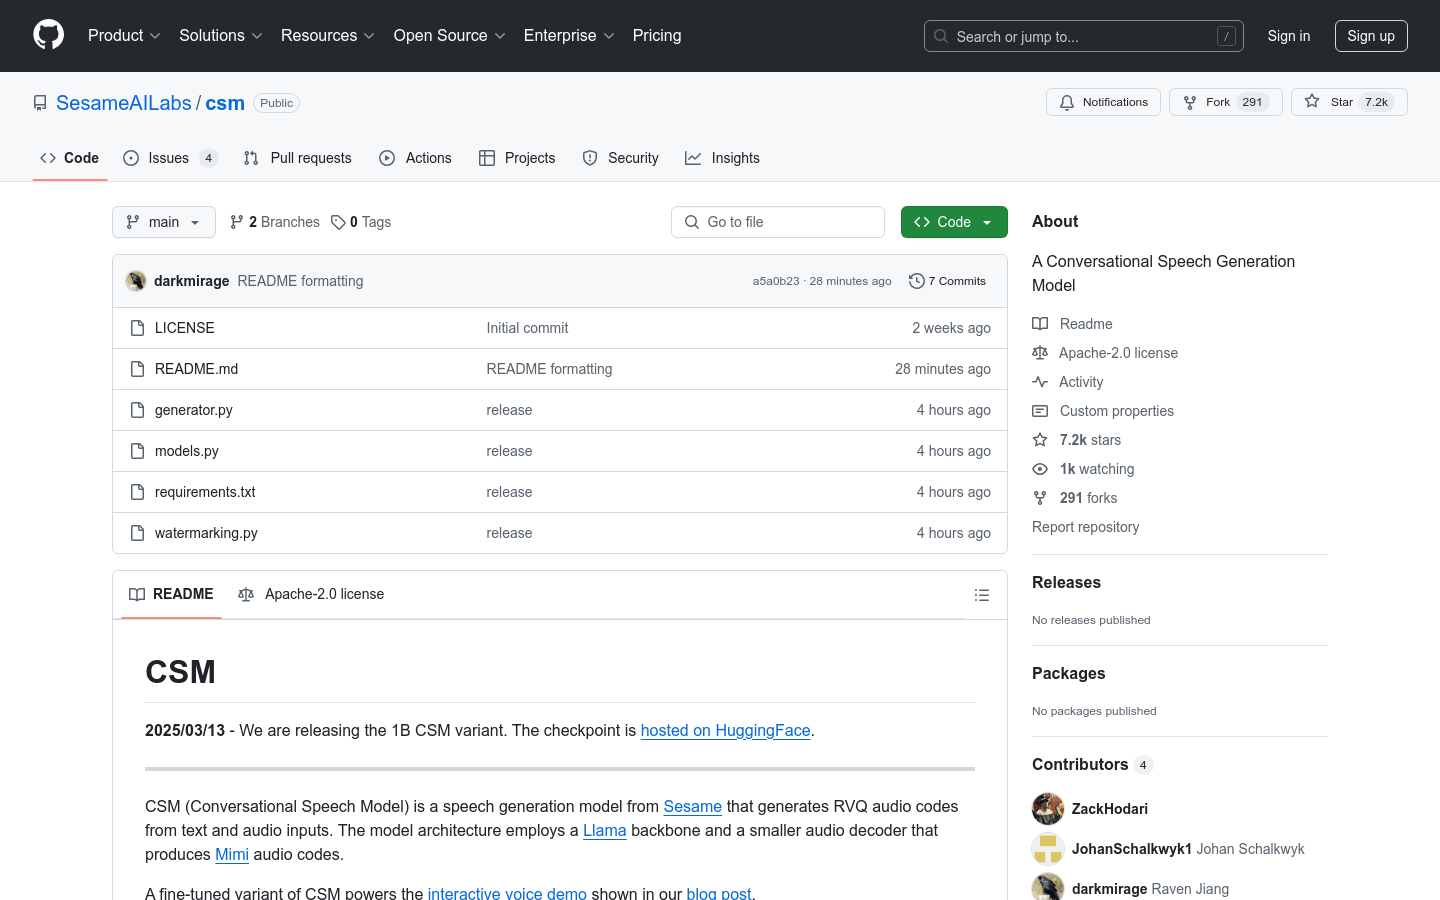Click the GitHub logo icon
1440x900 pixels.
click(x=48, y=35)
